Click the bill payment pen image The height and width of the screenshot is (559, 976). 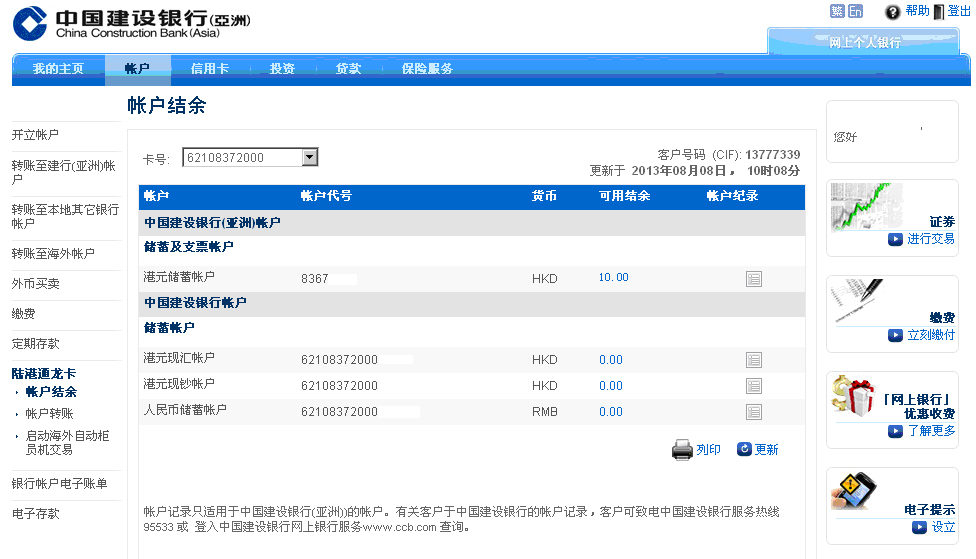tap(858, 301)
